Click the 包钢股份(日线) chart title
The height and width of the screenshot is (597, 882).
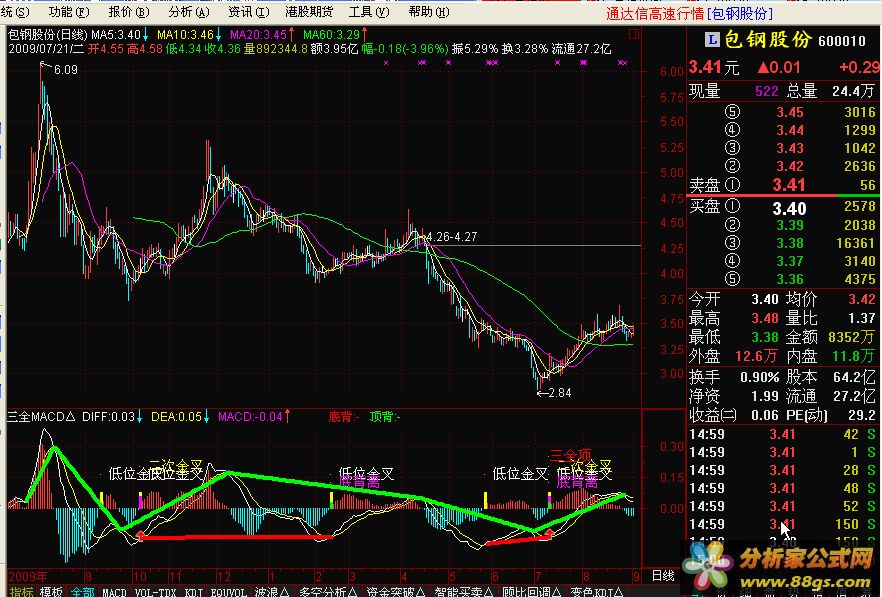pyautogui.click(x=47, y=35)
